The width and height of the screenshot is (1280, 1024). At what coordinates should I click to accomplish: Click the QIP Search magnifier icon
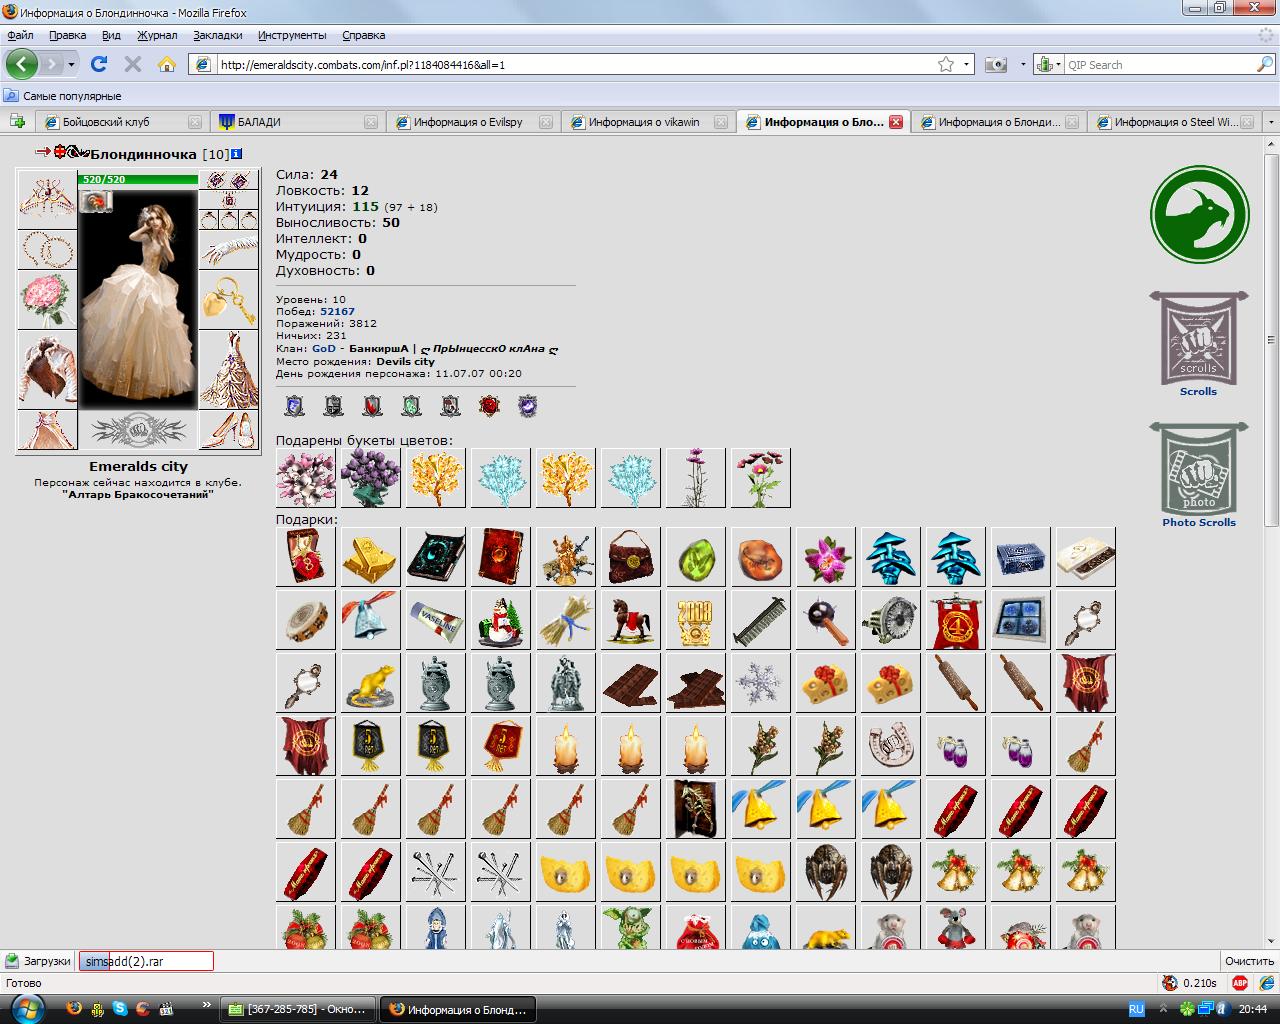pyautogui.click(x=1264, y=64)
